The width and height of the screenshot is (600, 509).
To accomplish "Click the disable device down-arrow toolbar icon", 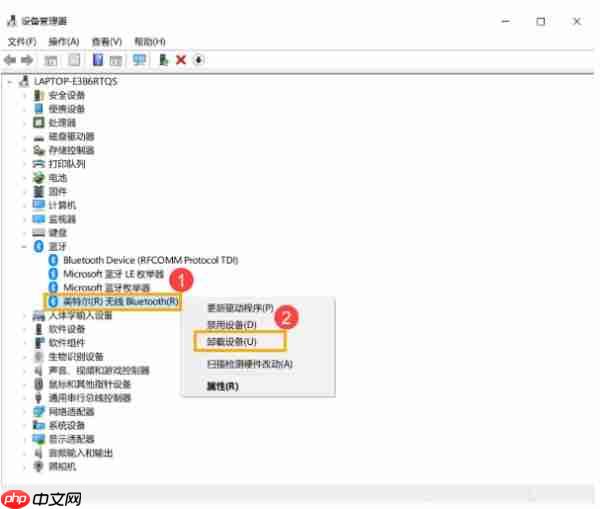I will pos(199,60).
